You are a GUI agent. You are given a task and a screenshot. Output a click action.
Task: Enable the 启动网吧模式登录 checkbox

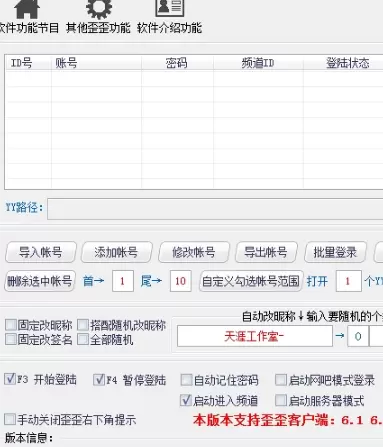point(281,380)
